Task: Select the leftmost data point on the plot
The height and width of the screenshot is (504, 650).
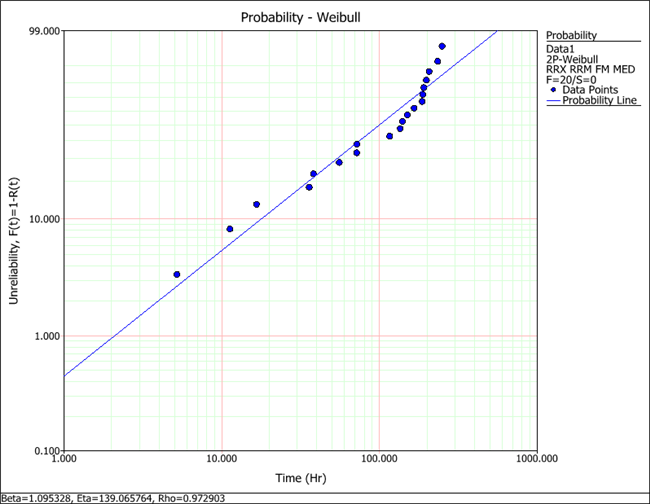Action: coord(177,274)
